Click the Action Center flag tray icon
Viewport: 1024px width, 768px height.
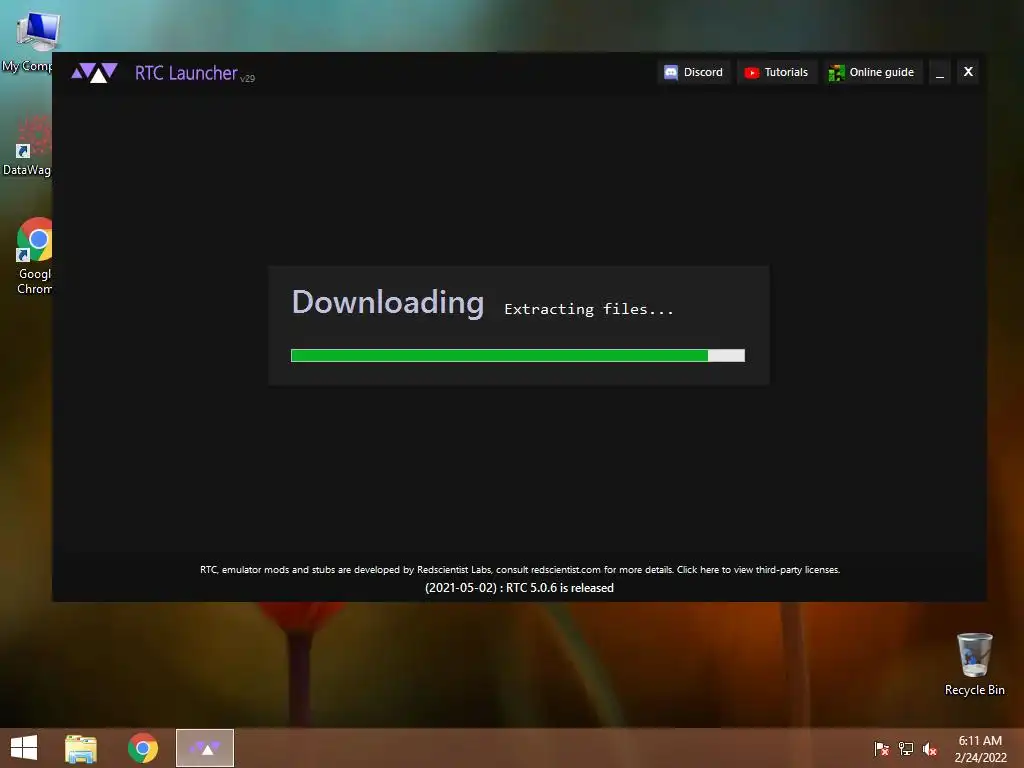click(882, 749)
